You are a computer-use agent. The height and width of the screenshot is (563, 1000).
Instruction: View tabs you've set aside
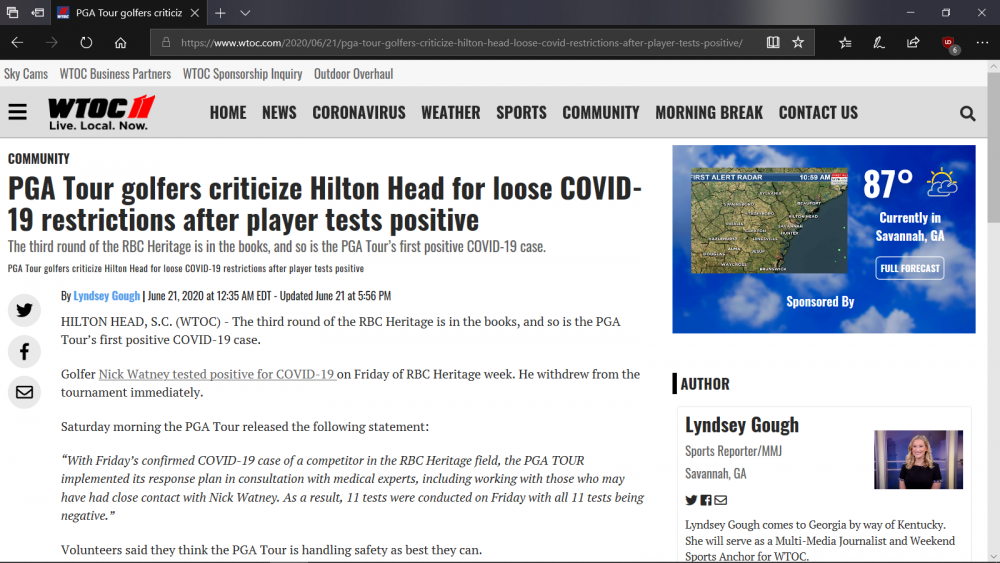coord(12,13)
